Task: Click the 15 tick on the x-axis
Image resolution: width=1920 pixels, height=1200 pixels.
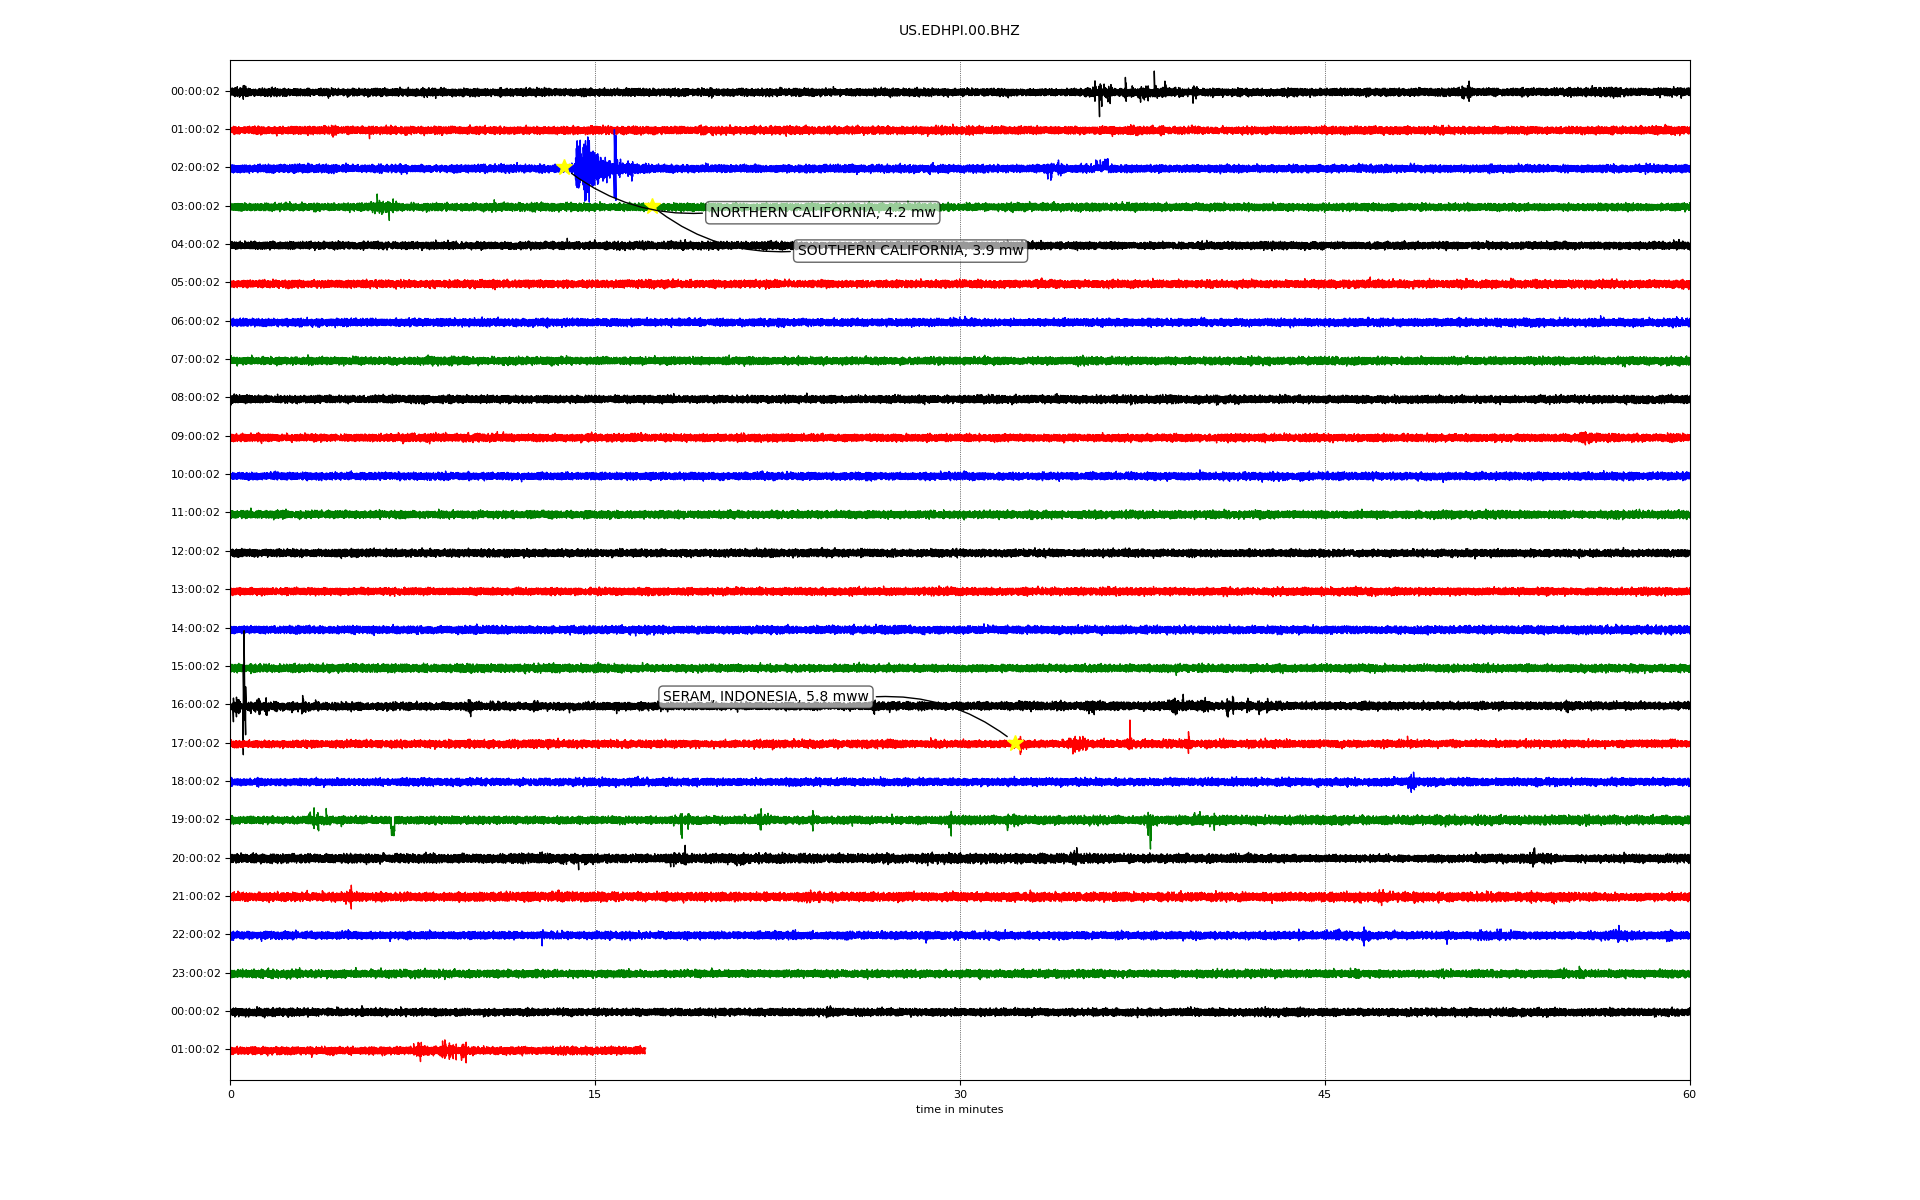Action: [595, 1094]
